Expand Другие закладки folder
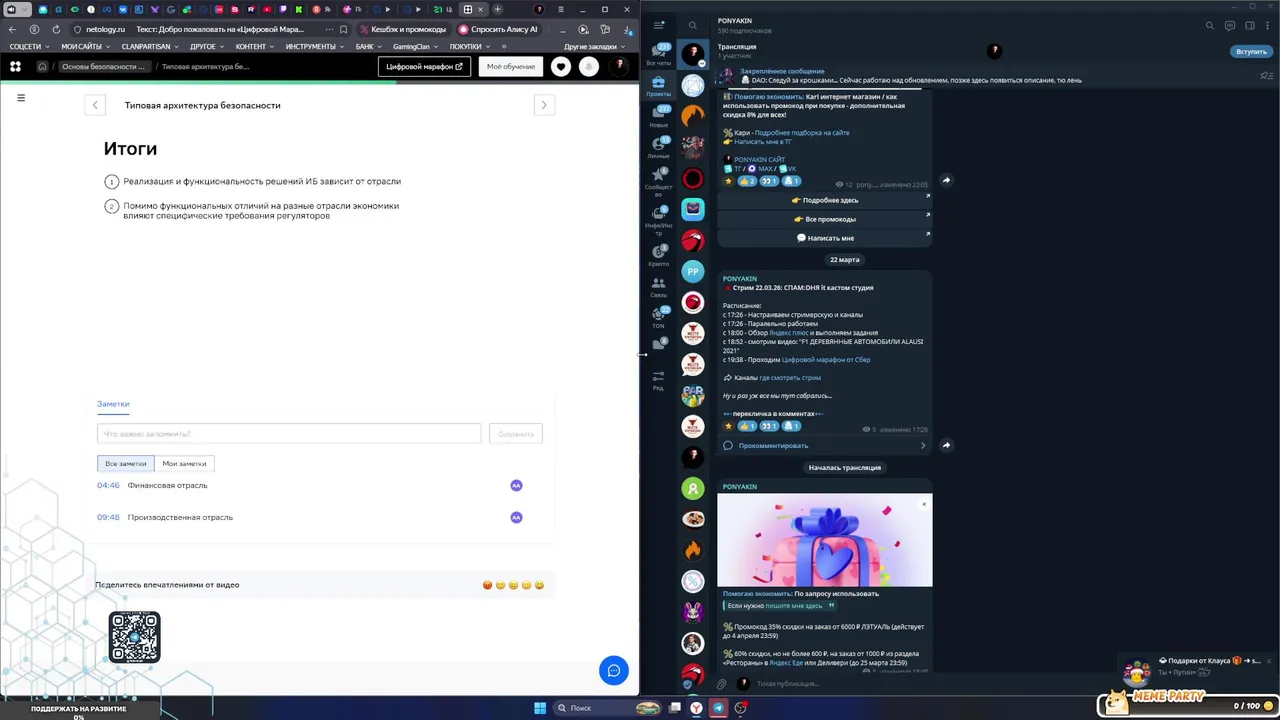Screen dimensions: 1280x720 click(x=594, y=46)
